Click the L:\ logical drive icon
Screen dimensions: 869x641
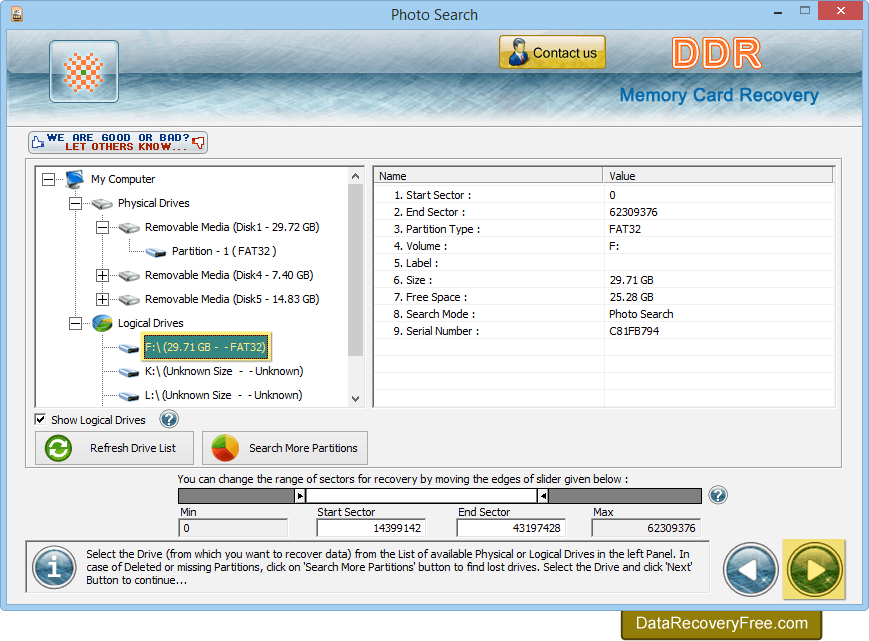[129, 396]
